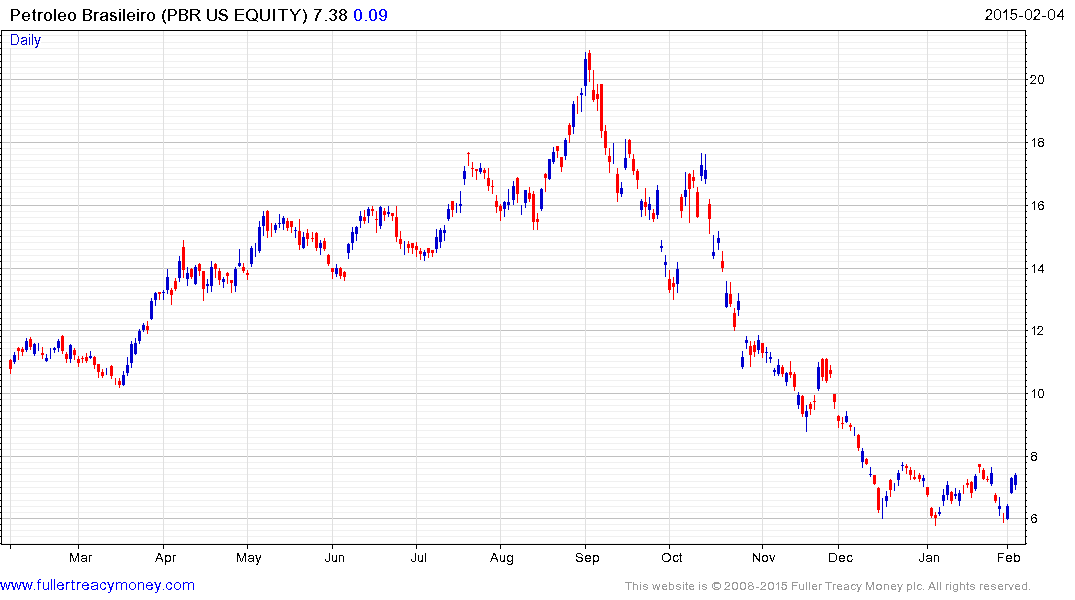Image resolution: width=1075 pixels, height=600 pixels.
Task: Click the 'Jan' month axis label
Action: pyautogui.click(x=929, y=557)
